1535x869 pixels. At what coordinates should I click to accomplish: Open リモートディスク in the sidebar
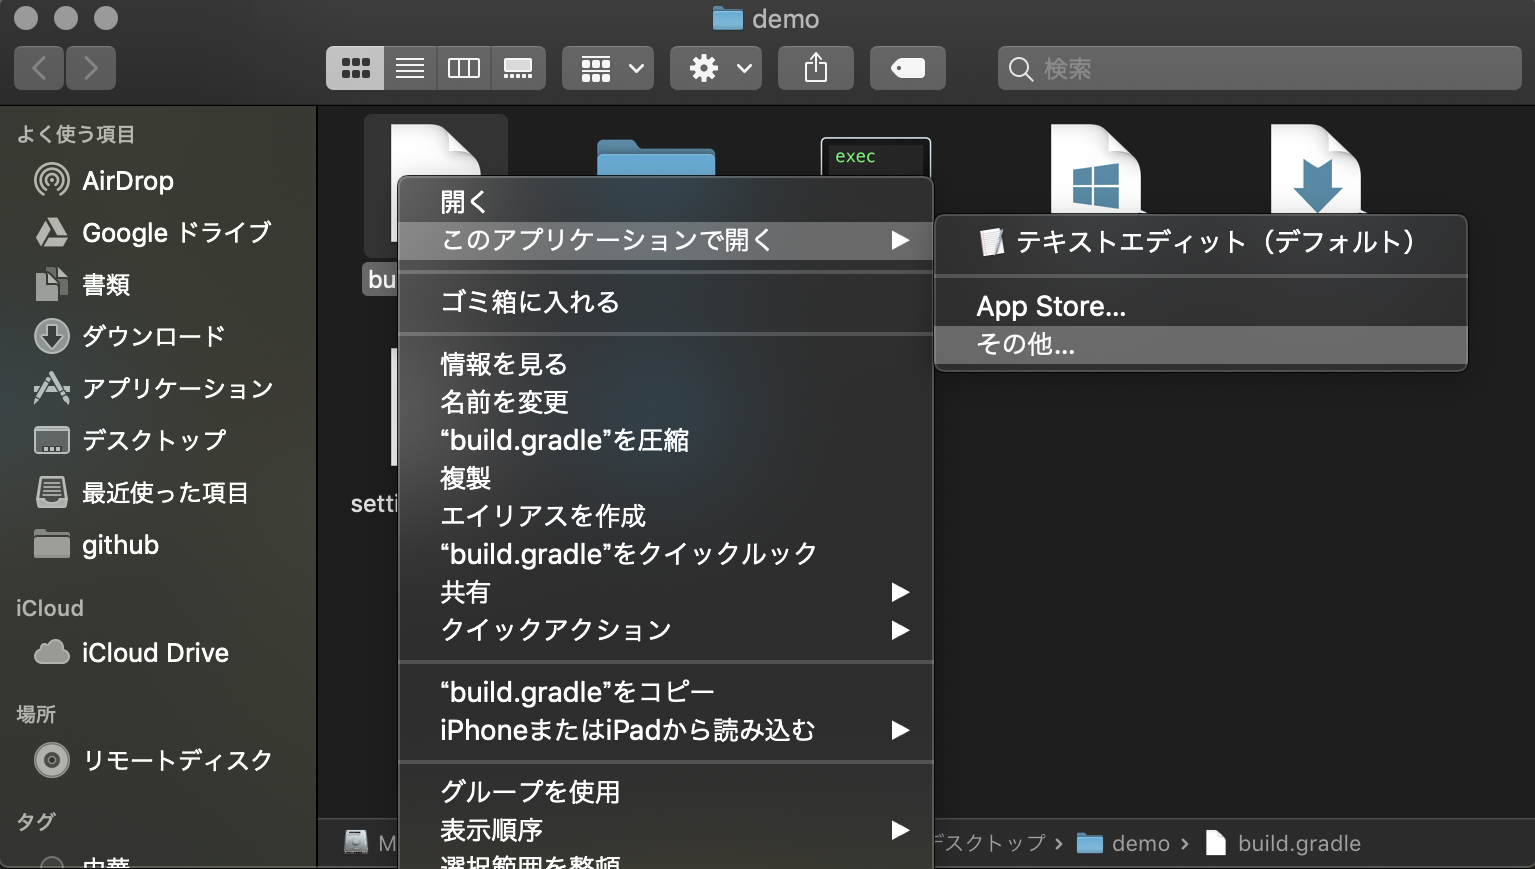[153, 761]
